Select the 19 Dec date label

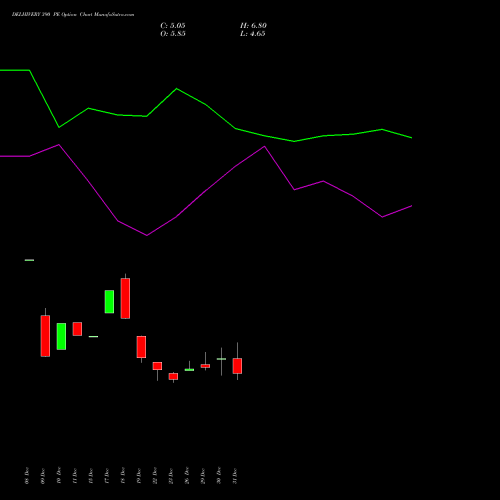[x=139, y=476]
